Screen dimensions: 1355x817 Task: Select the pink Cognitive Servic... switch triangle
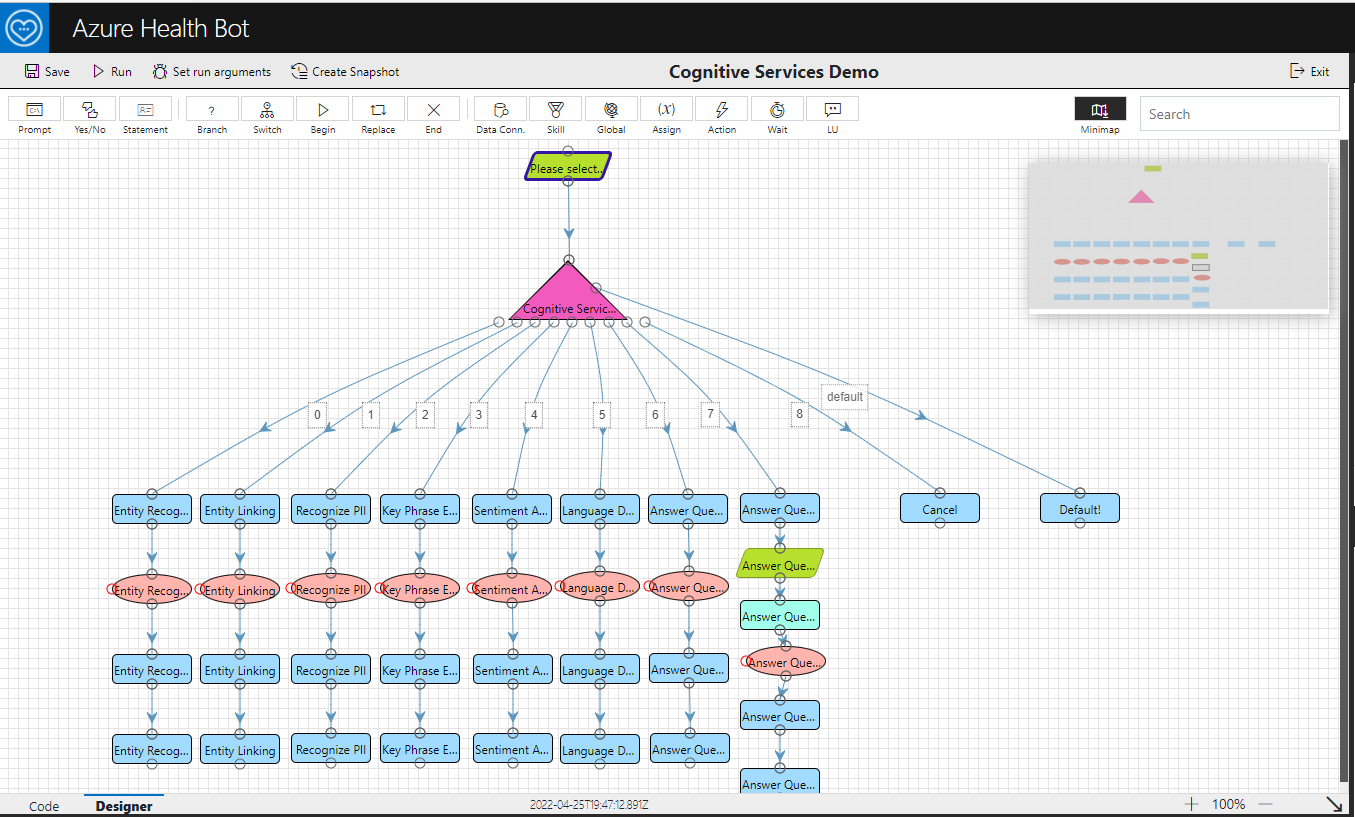point(568,298)
